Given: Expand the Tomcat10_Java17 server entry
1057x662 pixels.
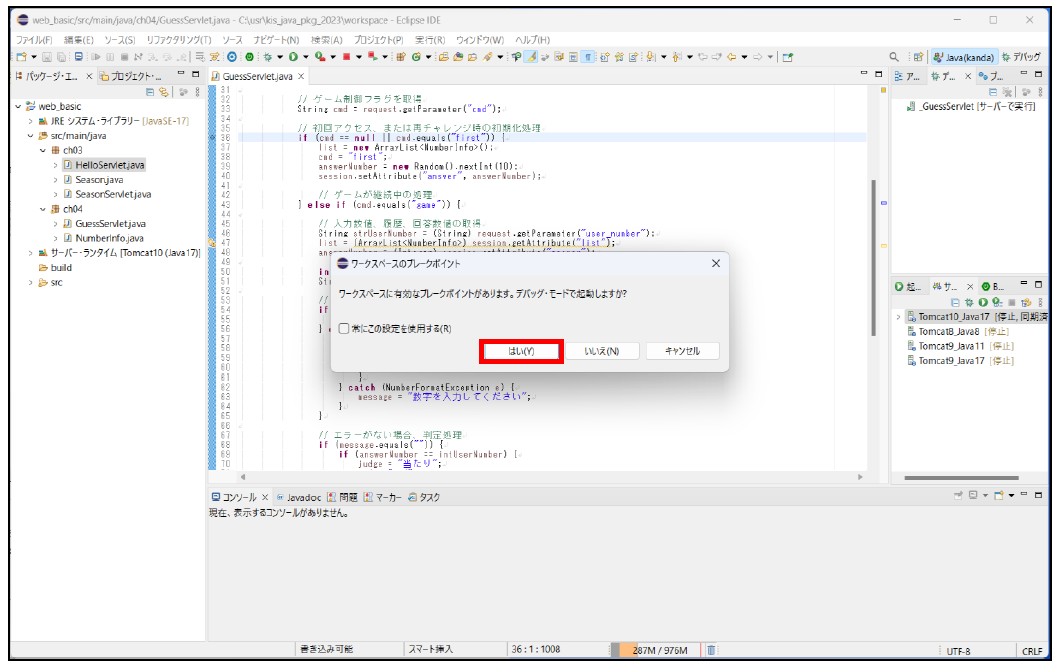Looking at the screenshot, I should coord(898,317).
